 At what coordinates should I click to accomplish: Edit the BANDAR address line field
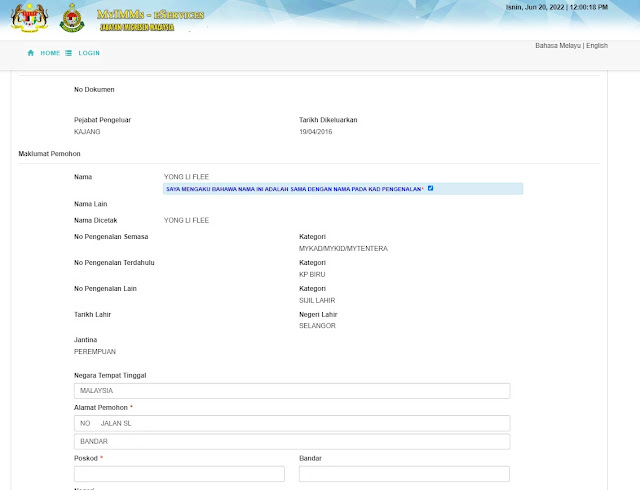292,441
